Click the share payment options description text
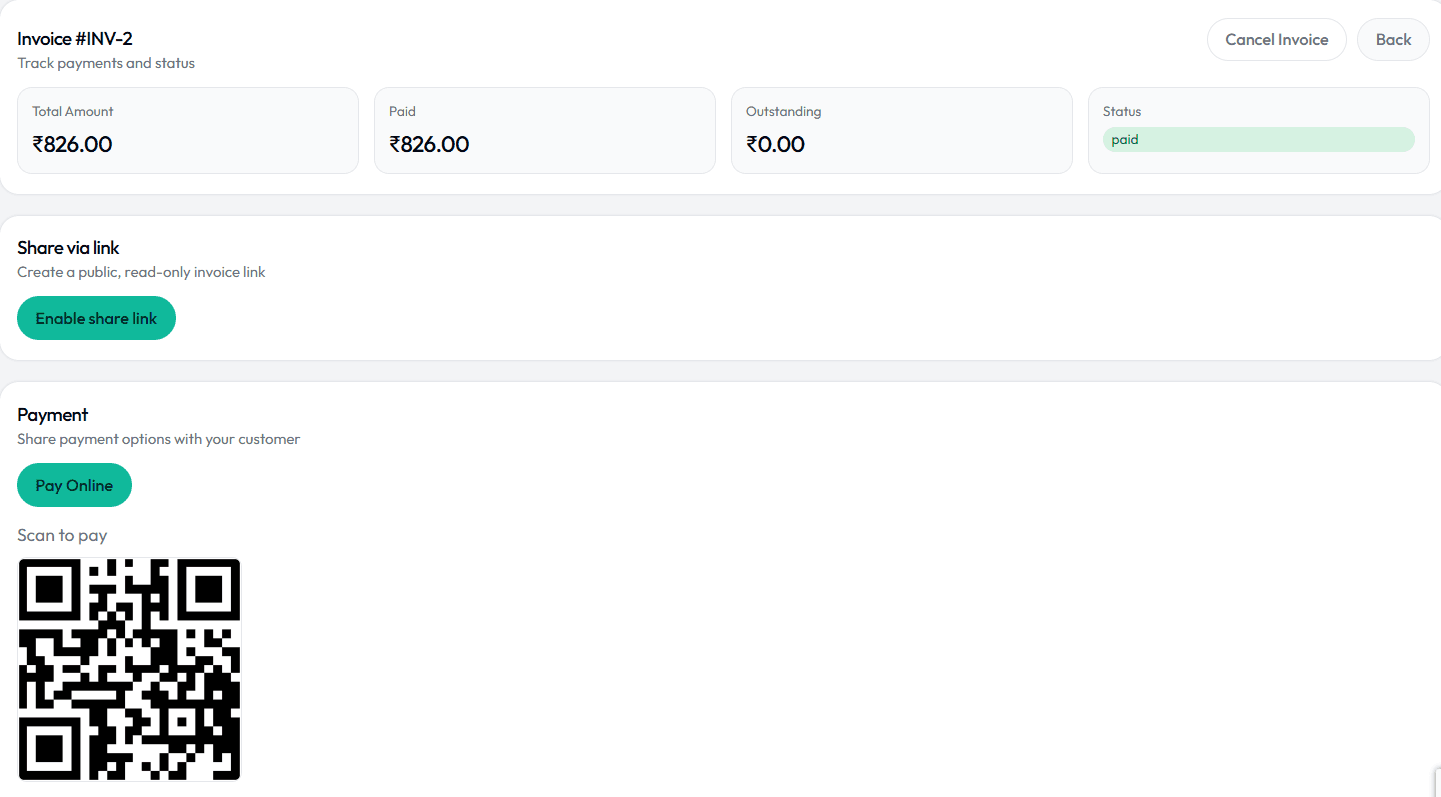 click(x=158, y=438)
